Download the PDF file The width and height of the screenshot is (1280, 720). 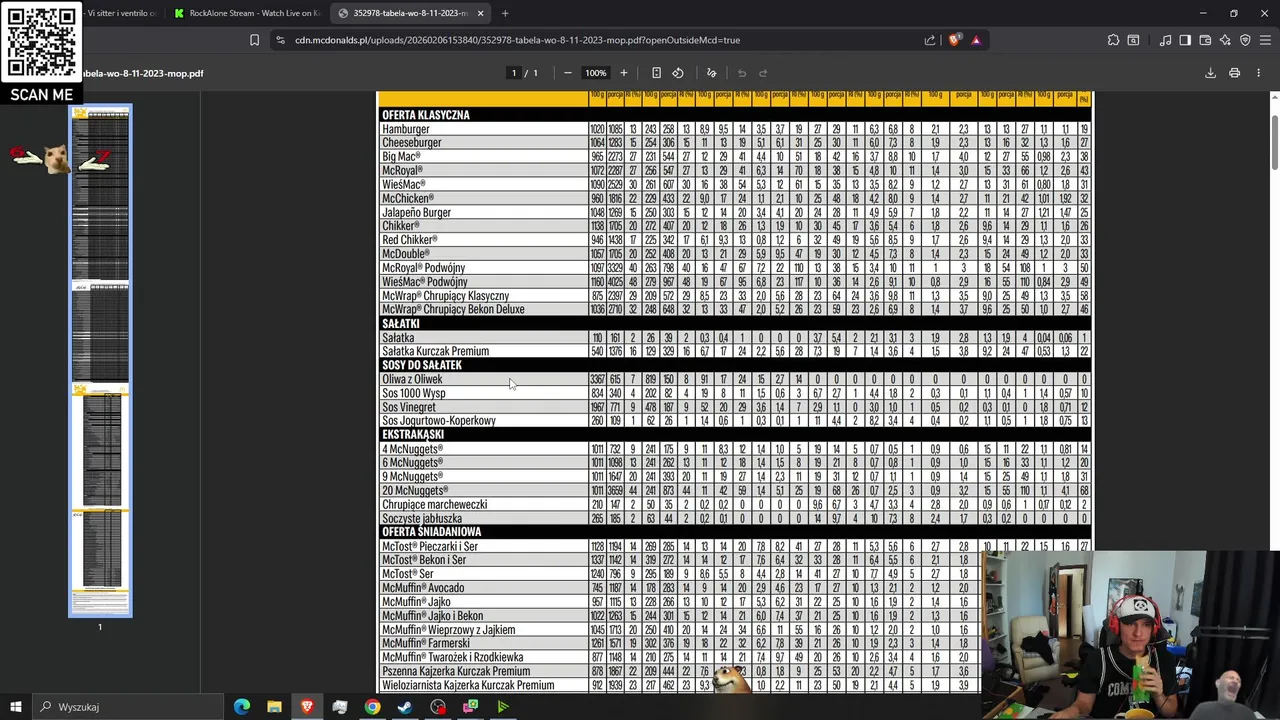click(1210, 73)
